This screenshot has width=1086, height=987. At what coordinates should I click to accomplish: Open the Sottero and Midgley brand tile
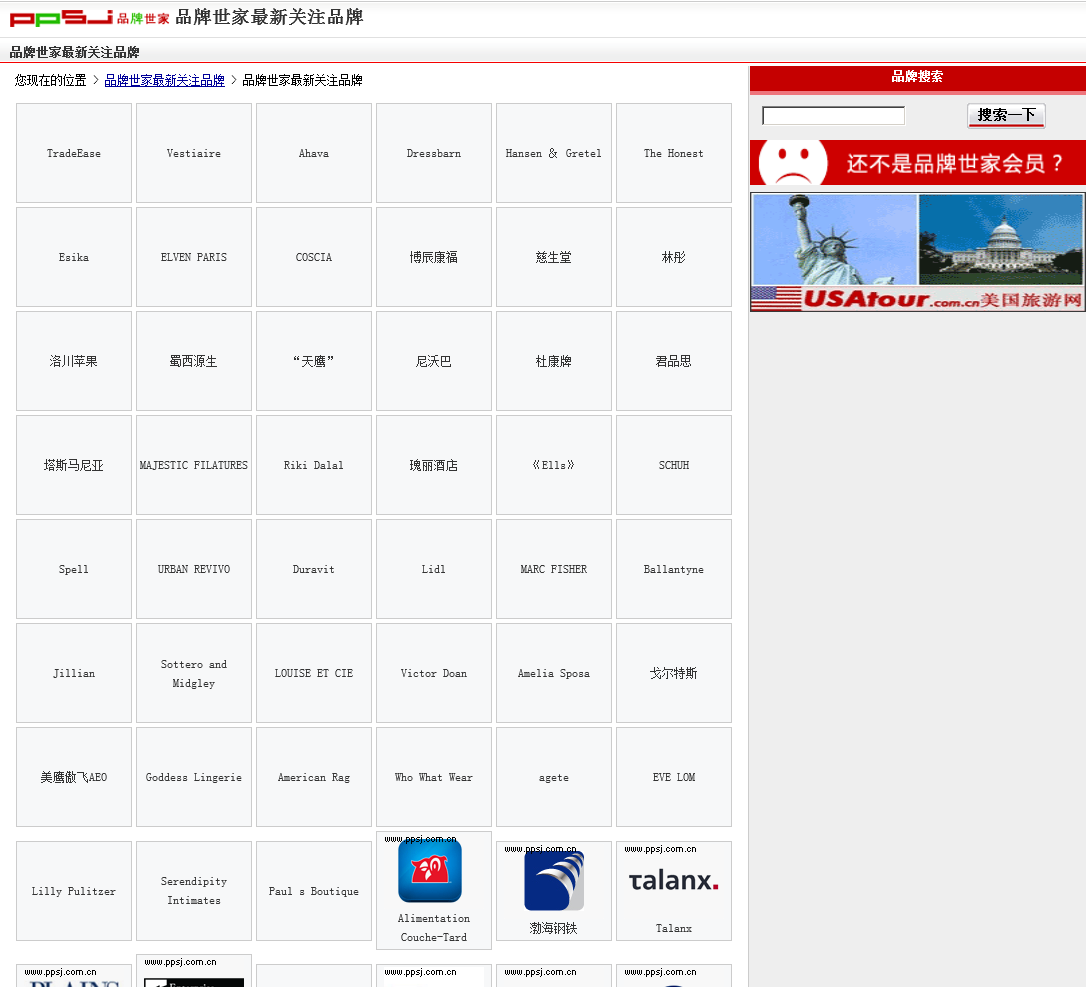click(x=194, y=673)
